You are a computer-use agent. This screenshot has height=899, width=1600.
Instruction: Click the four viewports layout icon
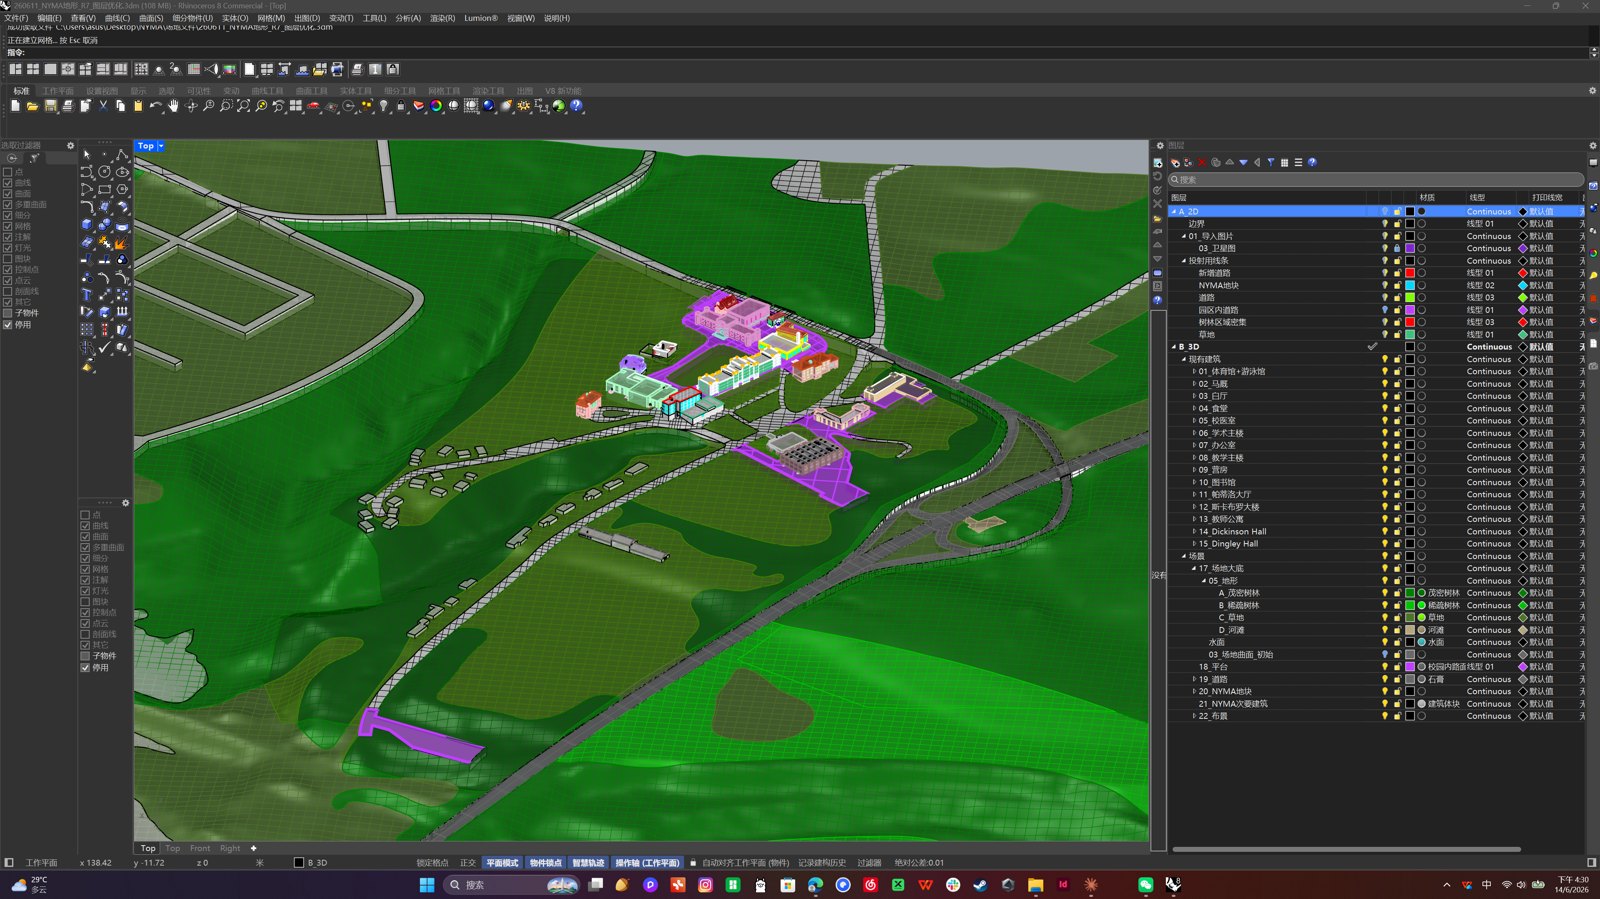(x=296, y=106)
